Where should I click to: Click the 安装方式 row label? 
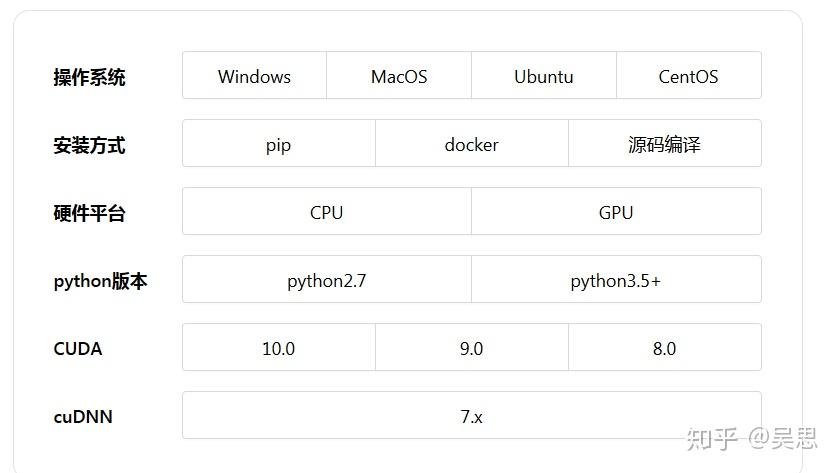point(89,145)
